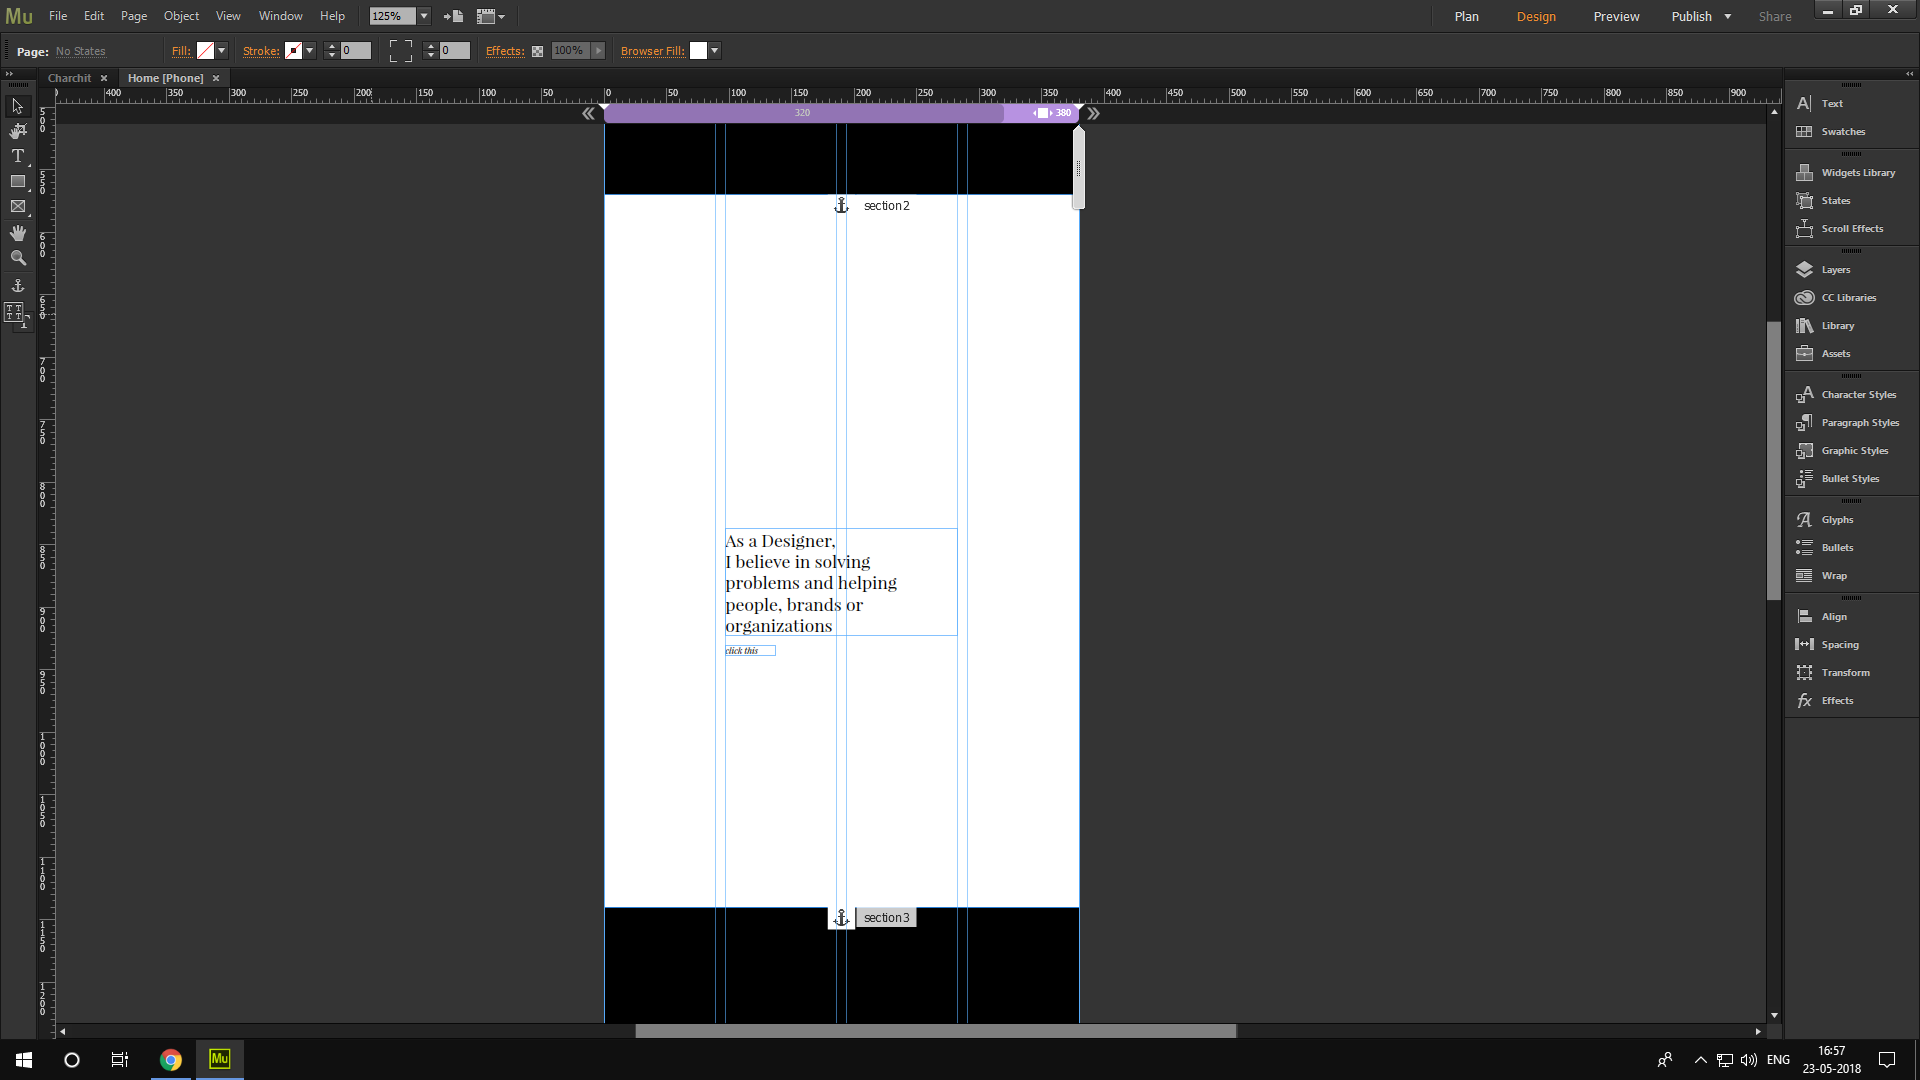Open the Effects percentage dropdown

point(599,50)
